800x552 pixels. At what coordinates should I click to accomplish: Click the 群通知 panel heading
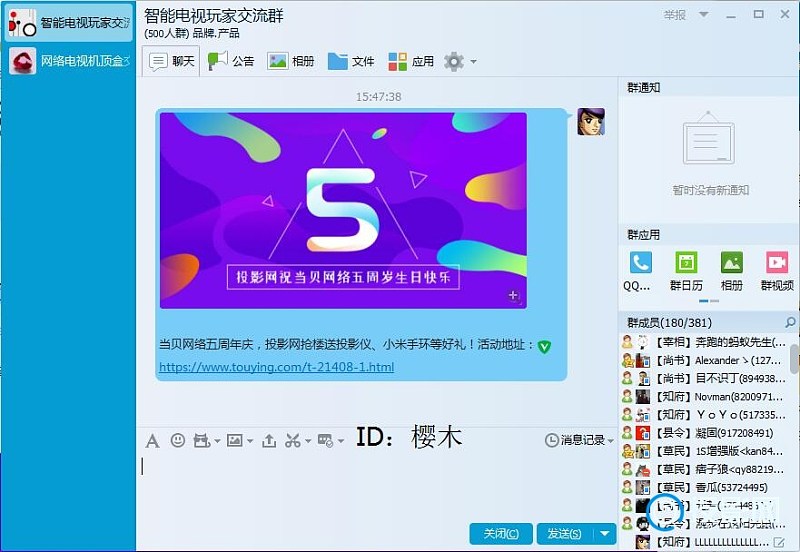point(643,88)
